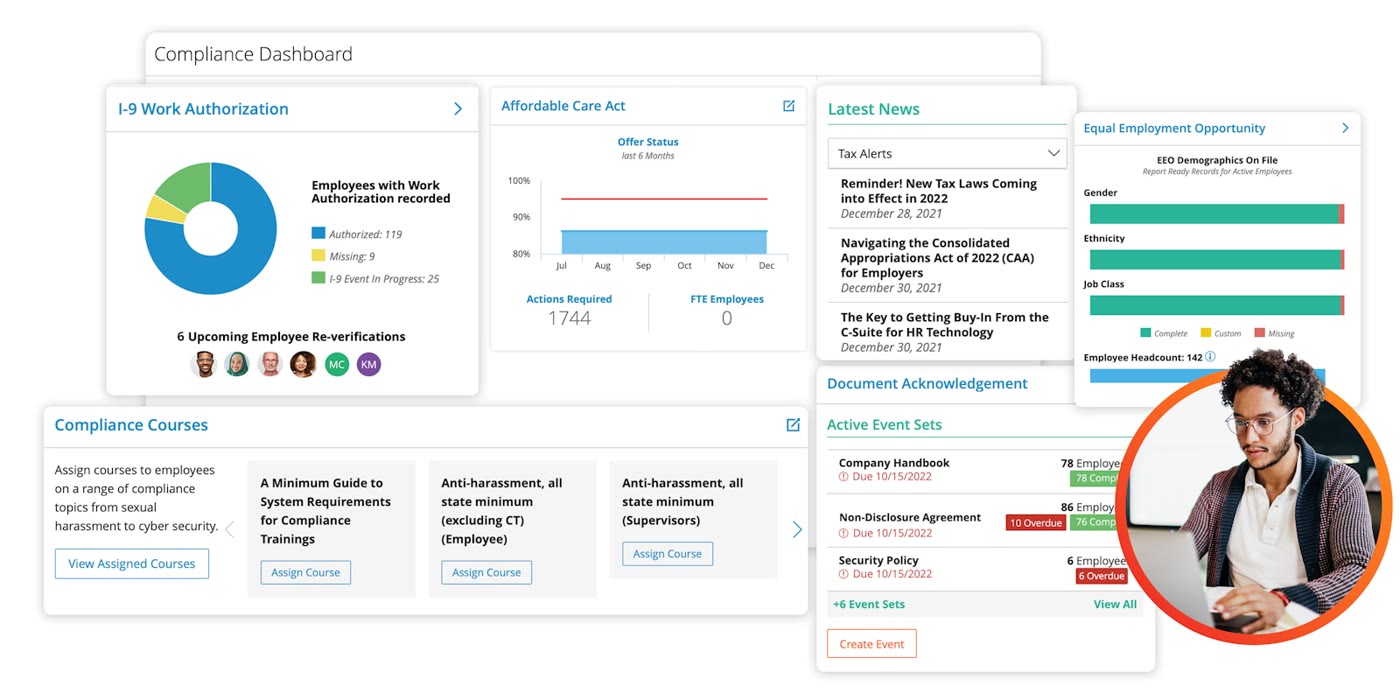Open Affordable Care Act edit icon
The width and height of the screenshot is (1400, 700).
click(x=788, y=106)
